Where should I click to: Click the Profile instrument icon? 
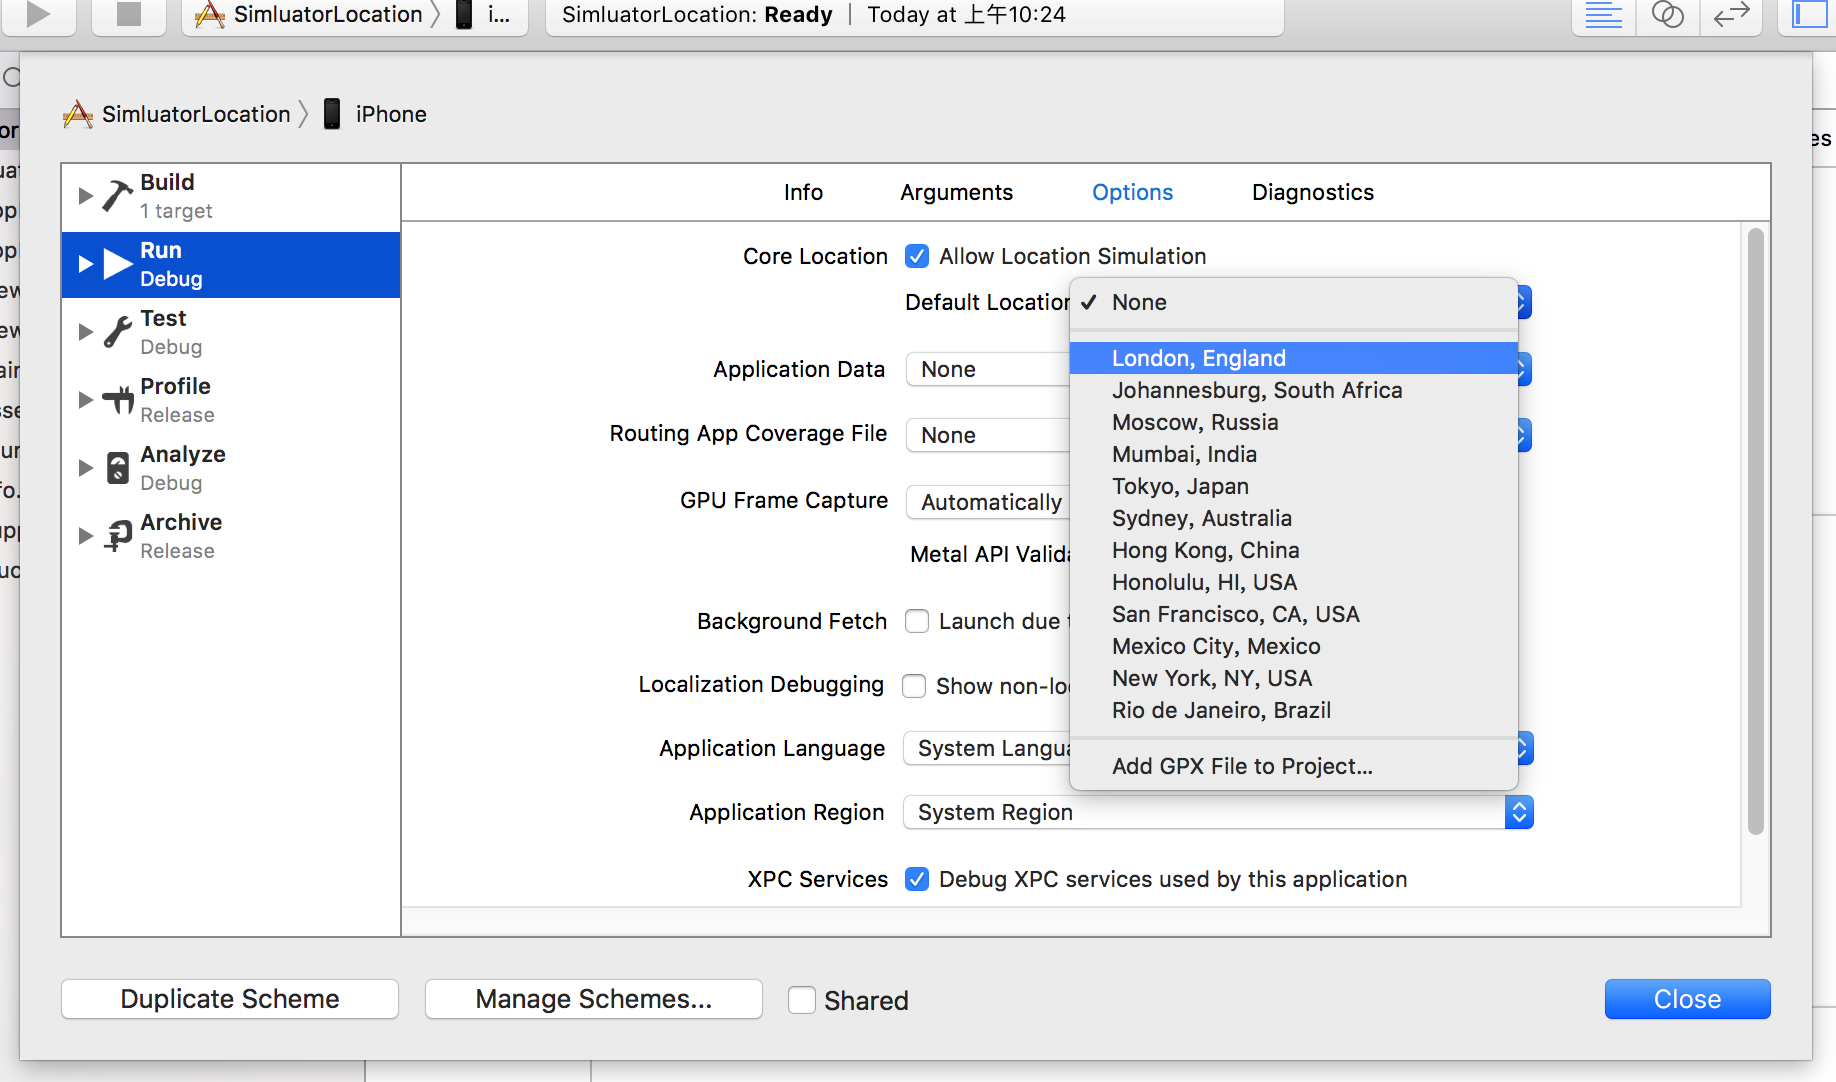(x=118, y=400)
